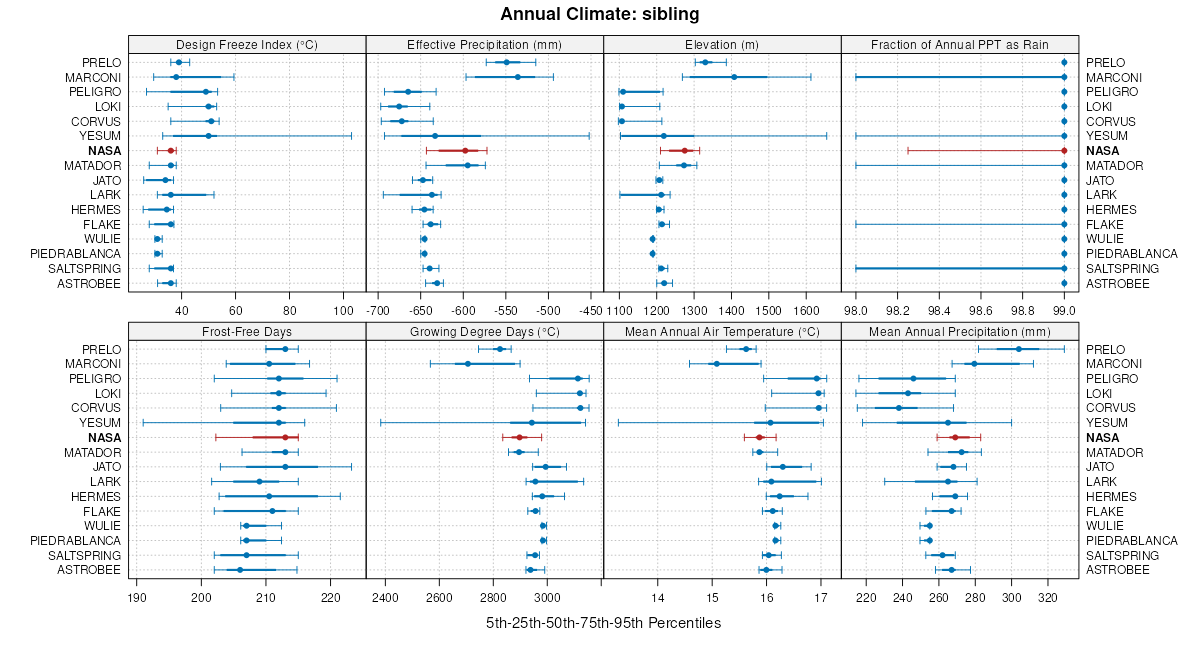Click the PRELO diamond in Fraction of Annual PPT as Rain

(x=1064, y=62)
